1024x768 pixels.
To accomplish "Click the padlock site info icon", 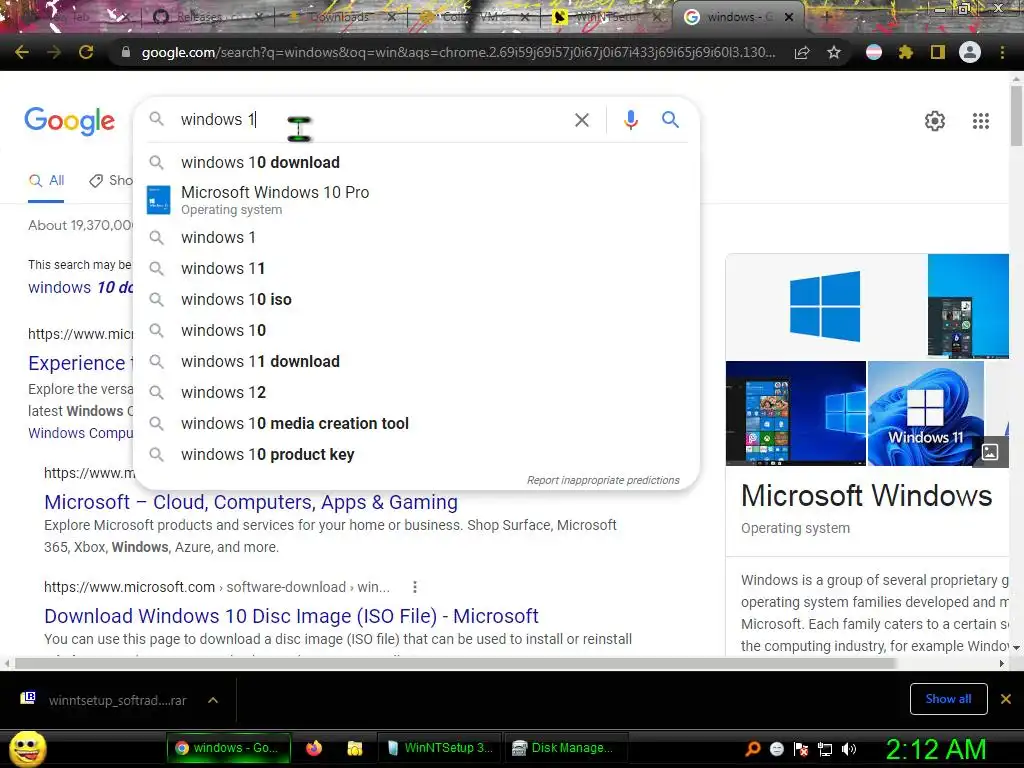I will [x=126, y=52].
